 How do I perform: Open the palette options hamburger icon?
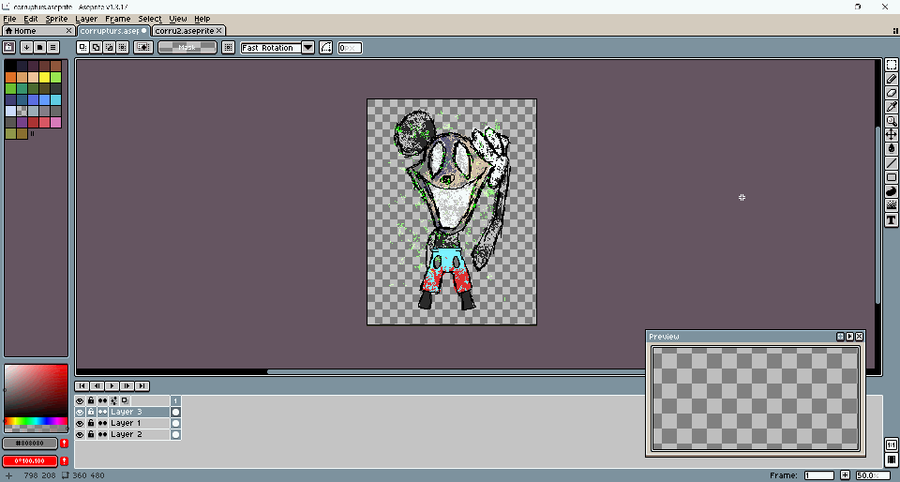click(53, 47)
